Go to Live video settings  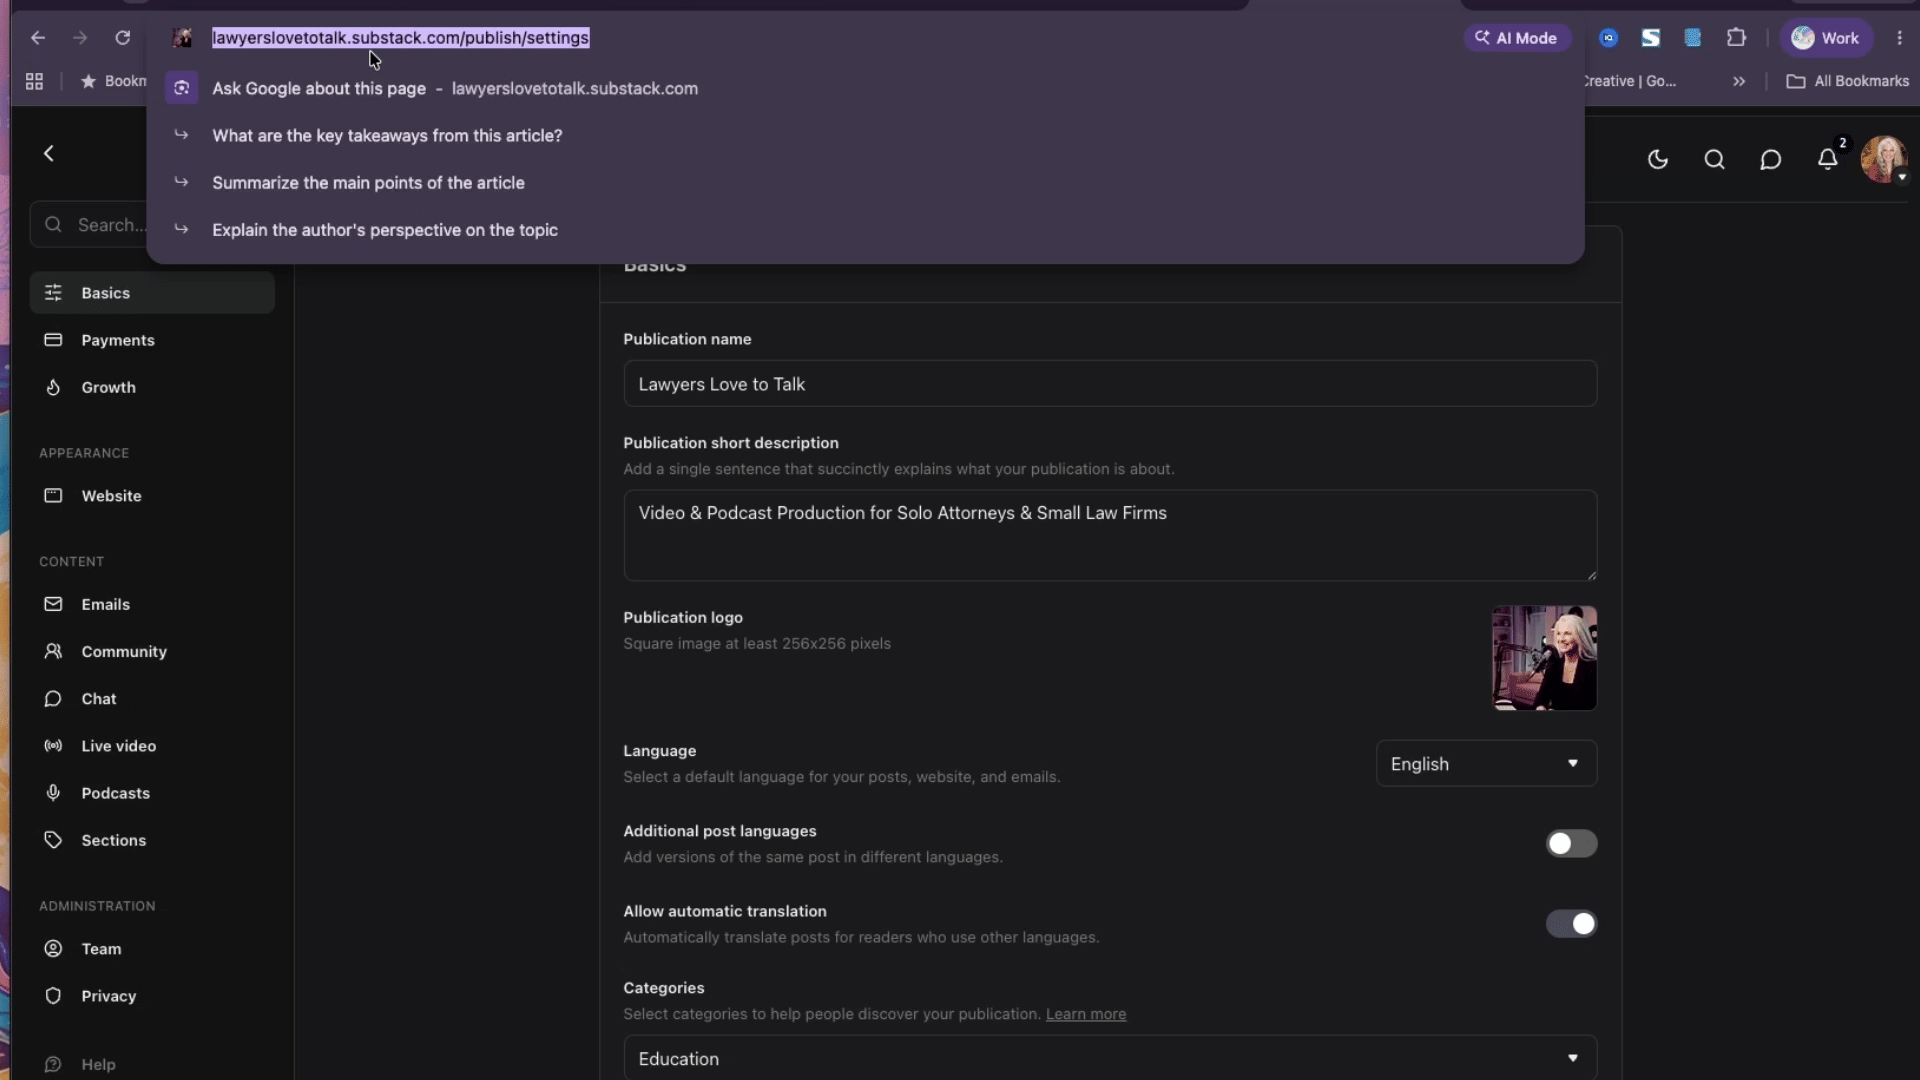(152, 745)
